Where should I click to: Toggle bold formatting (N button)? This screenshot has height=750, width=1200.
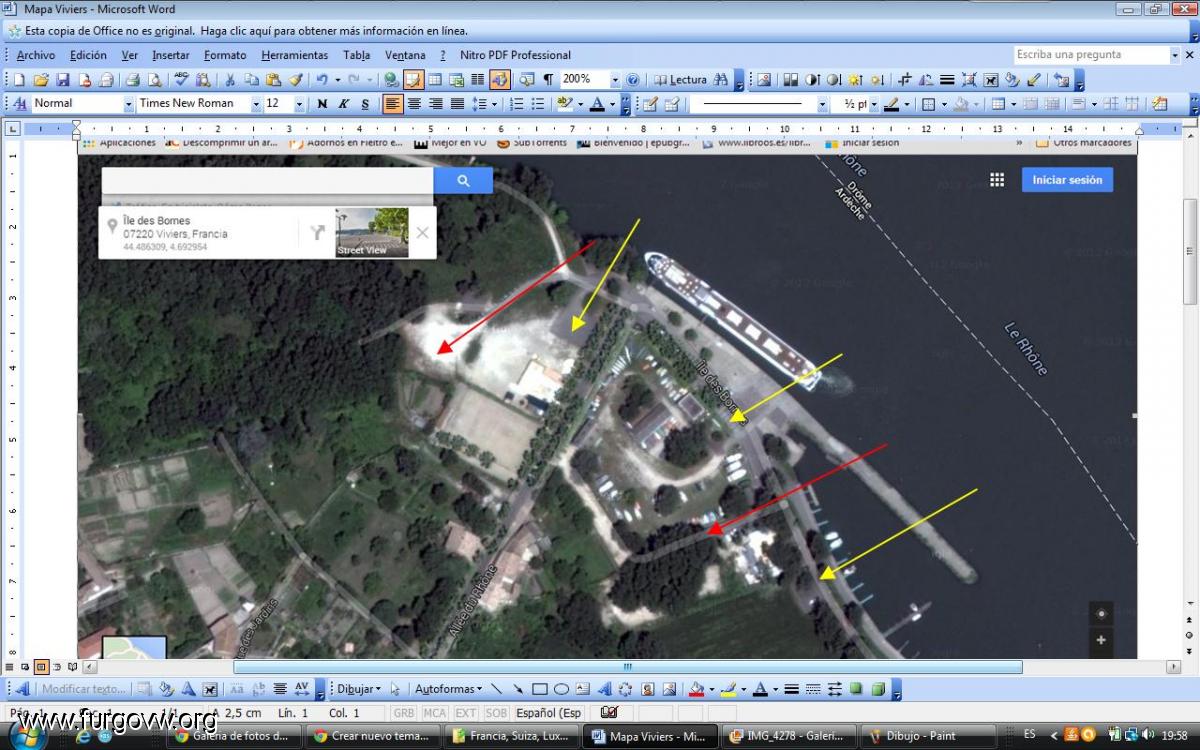322,104
